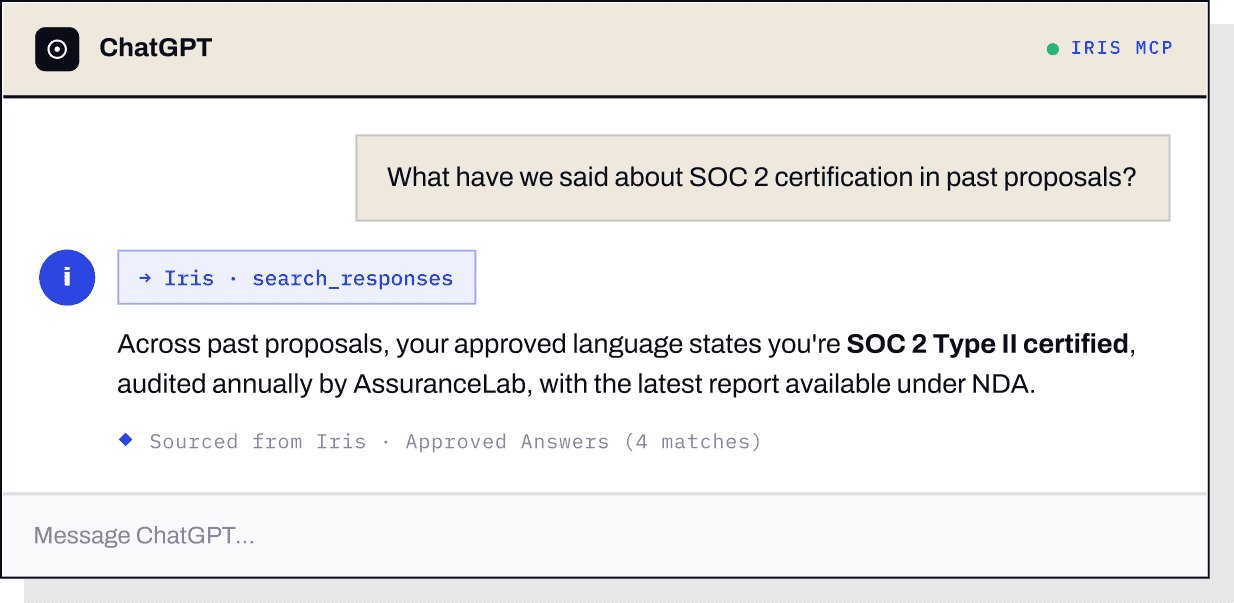The image size is (1234, 603).
Task: Select the user question about SOC 2 certification
Action: (x=763, y=178)
